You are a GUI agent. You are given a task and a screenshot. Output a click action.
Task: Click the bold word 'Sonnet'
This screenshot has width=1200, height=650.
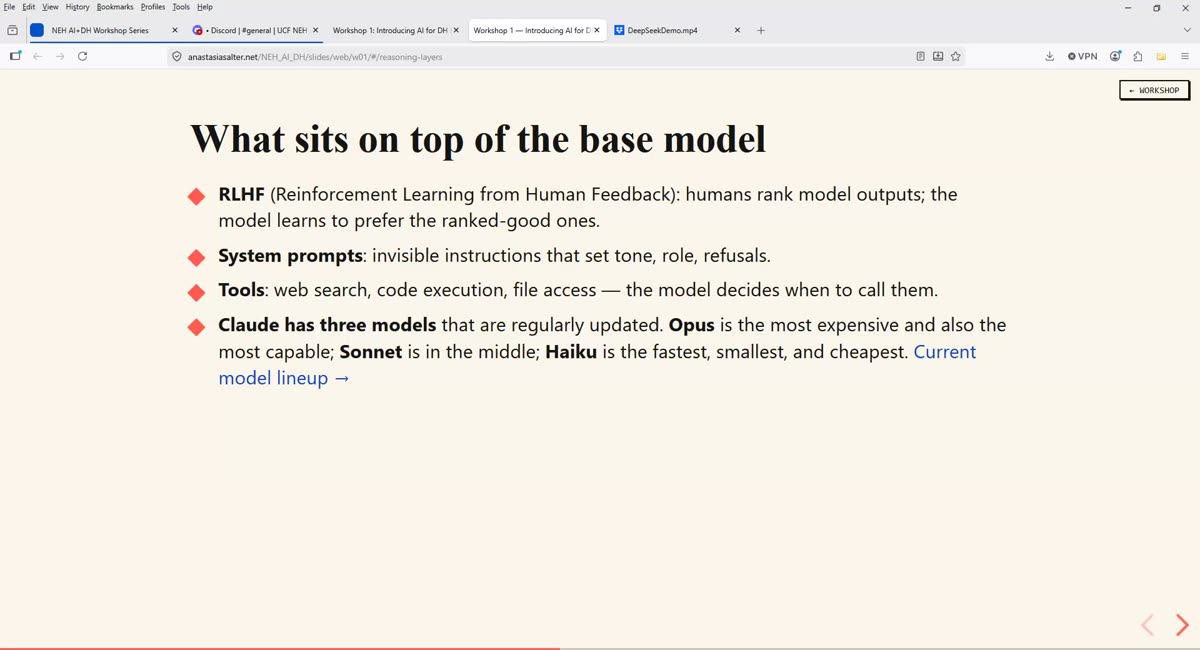371,352
